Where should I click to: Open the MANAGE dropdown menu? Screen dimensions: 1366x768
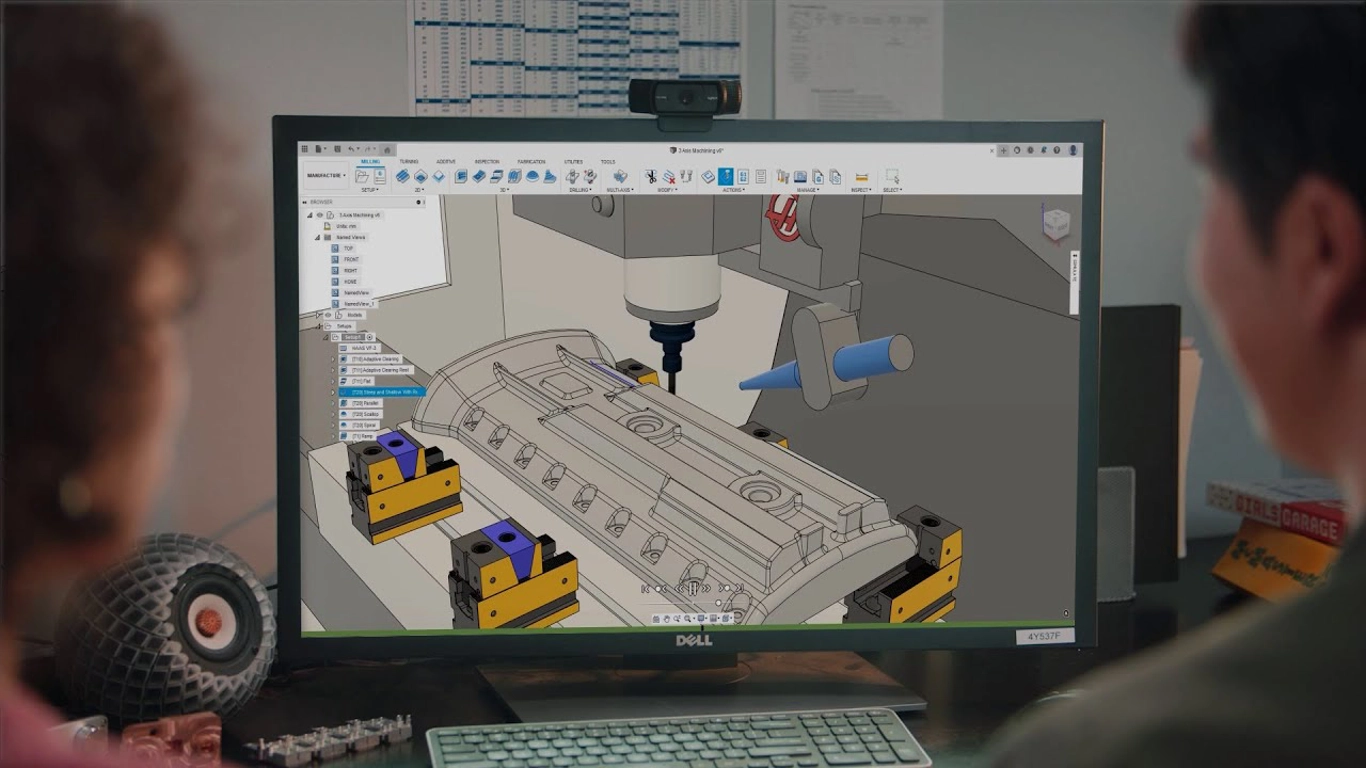808,190
